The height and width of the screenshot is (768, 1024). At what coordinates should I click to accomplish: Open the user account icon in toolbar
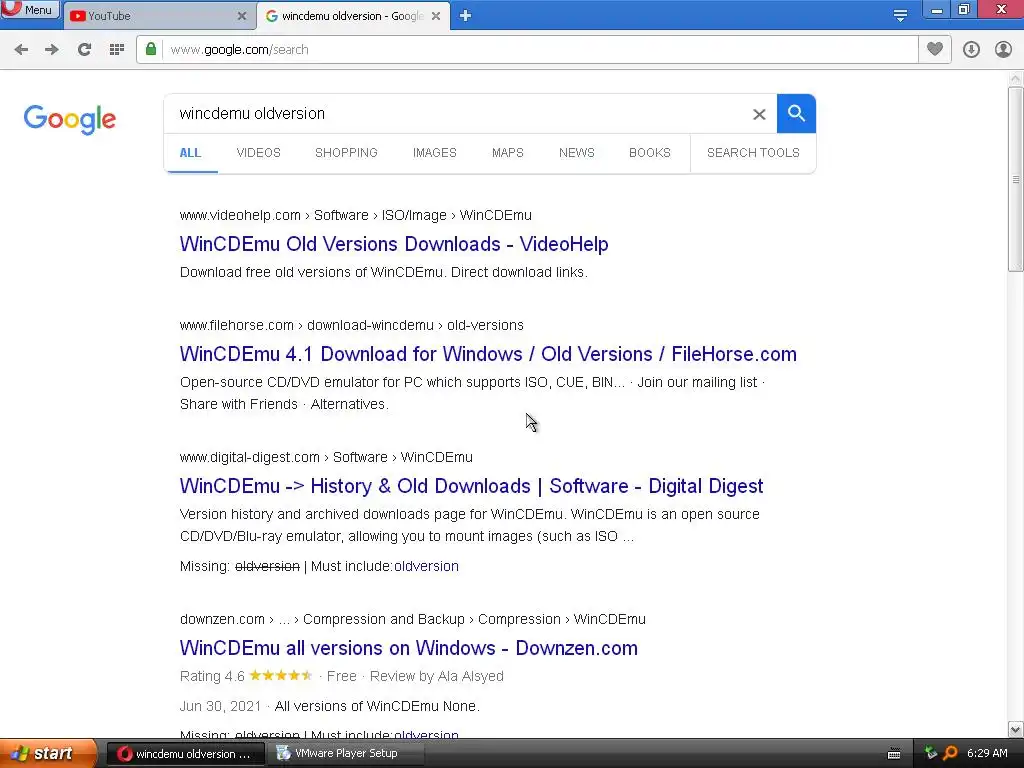coord(1003,50)
